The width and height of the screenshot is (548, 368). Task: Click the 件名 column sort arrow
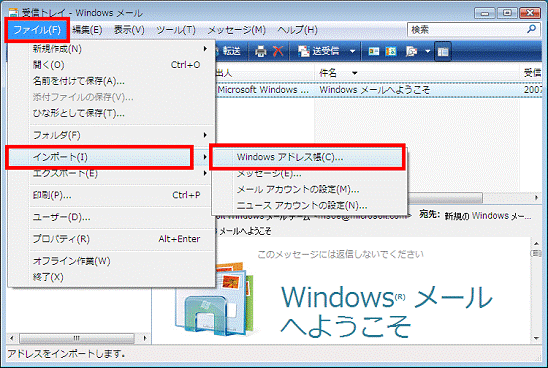(x=354, y=73)
